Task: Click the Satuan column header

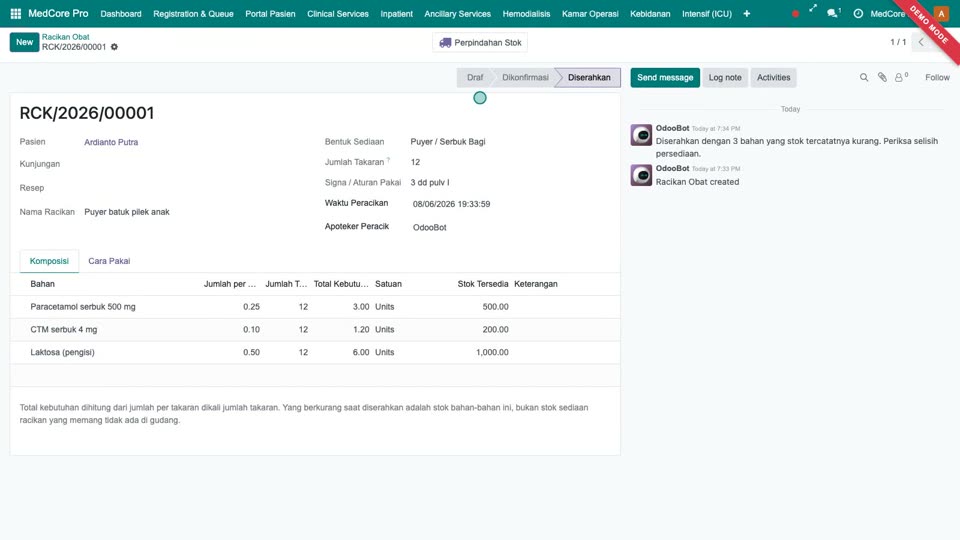Action: 388,284
